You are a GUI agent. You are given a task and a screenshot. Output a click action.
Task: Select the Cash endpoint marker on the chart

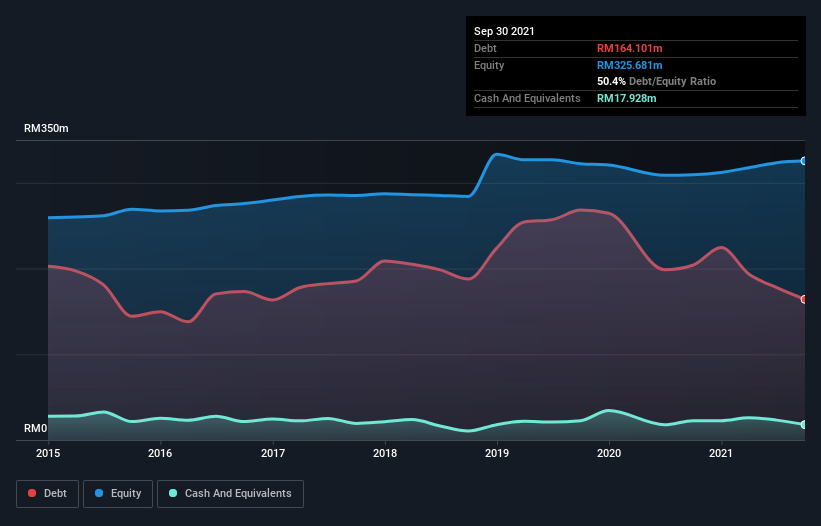click(x=804, y=424)
